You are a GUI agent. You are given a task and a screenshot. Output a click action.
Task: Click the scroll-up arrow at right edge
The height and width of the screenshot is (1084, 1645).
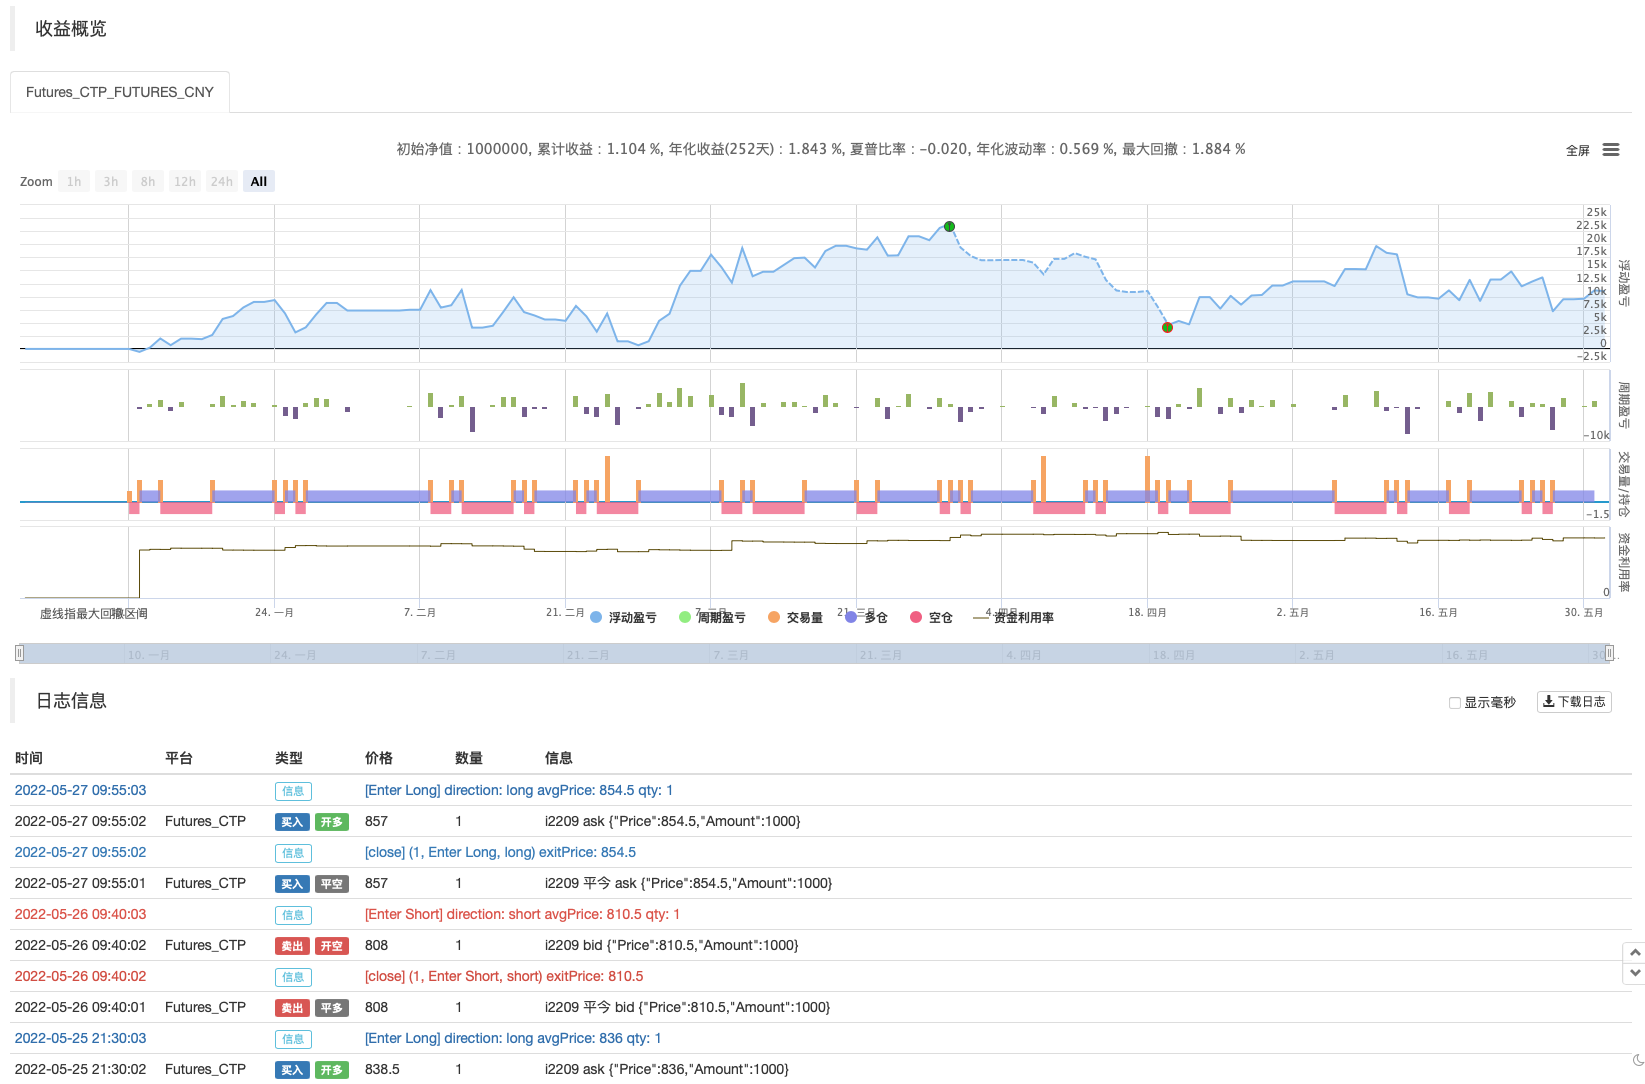click(1635, 952)
